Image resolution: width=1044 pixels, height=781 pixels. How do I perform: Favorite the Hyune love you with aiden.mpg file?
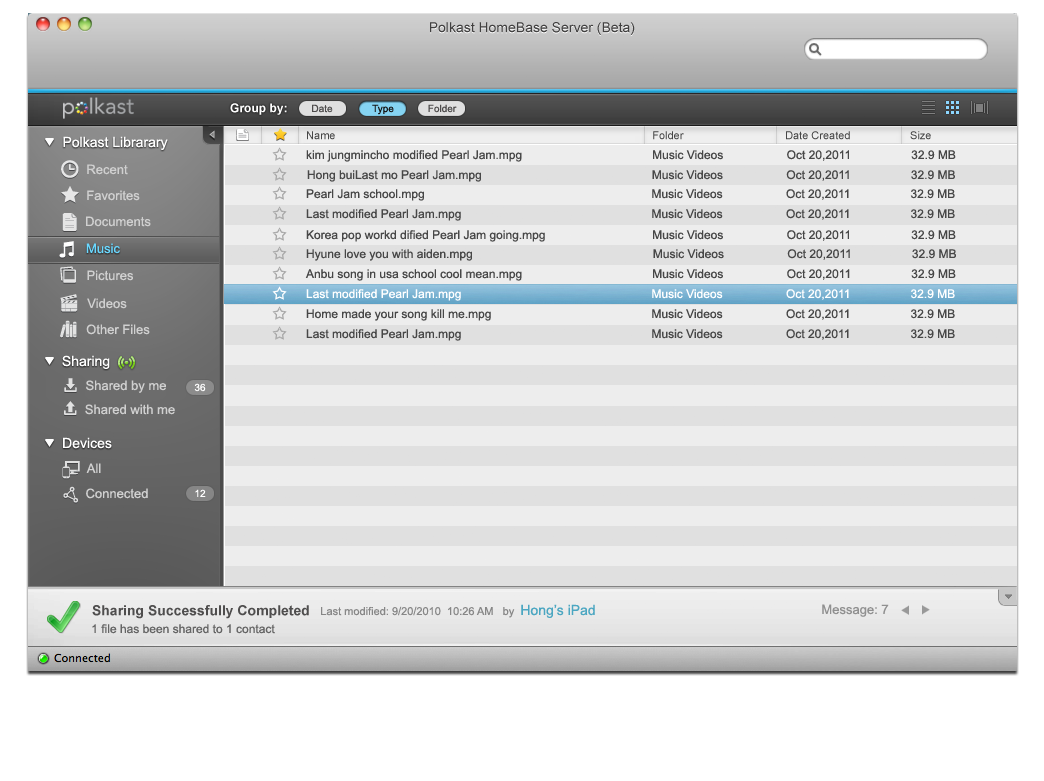pos(280,254)
